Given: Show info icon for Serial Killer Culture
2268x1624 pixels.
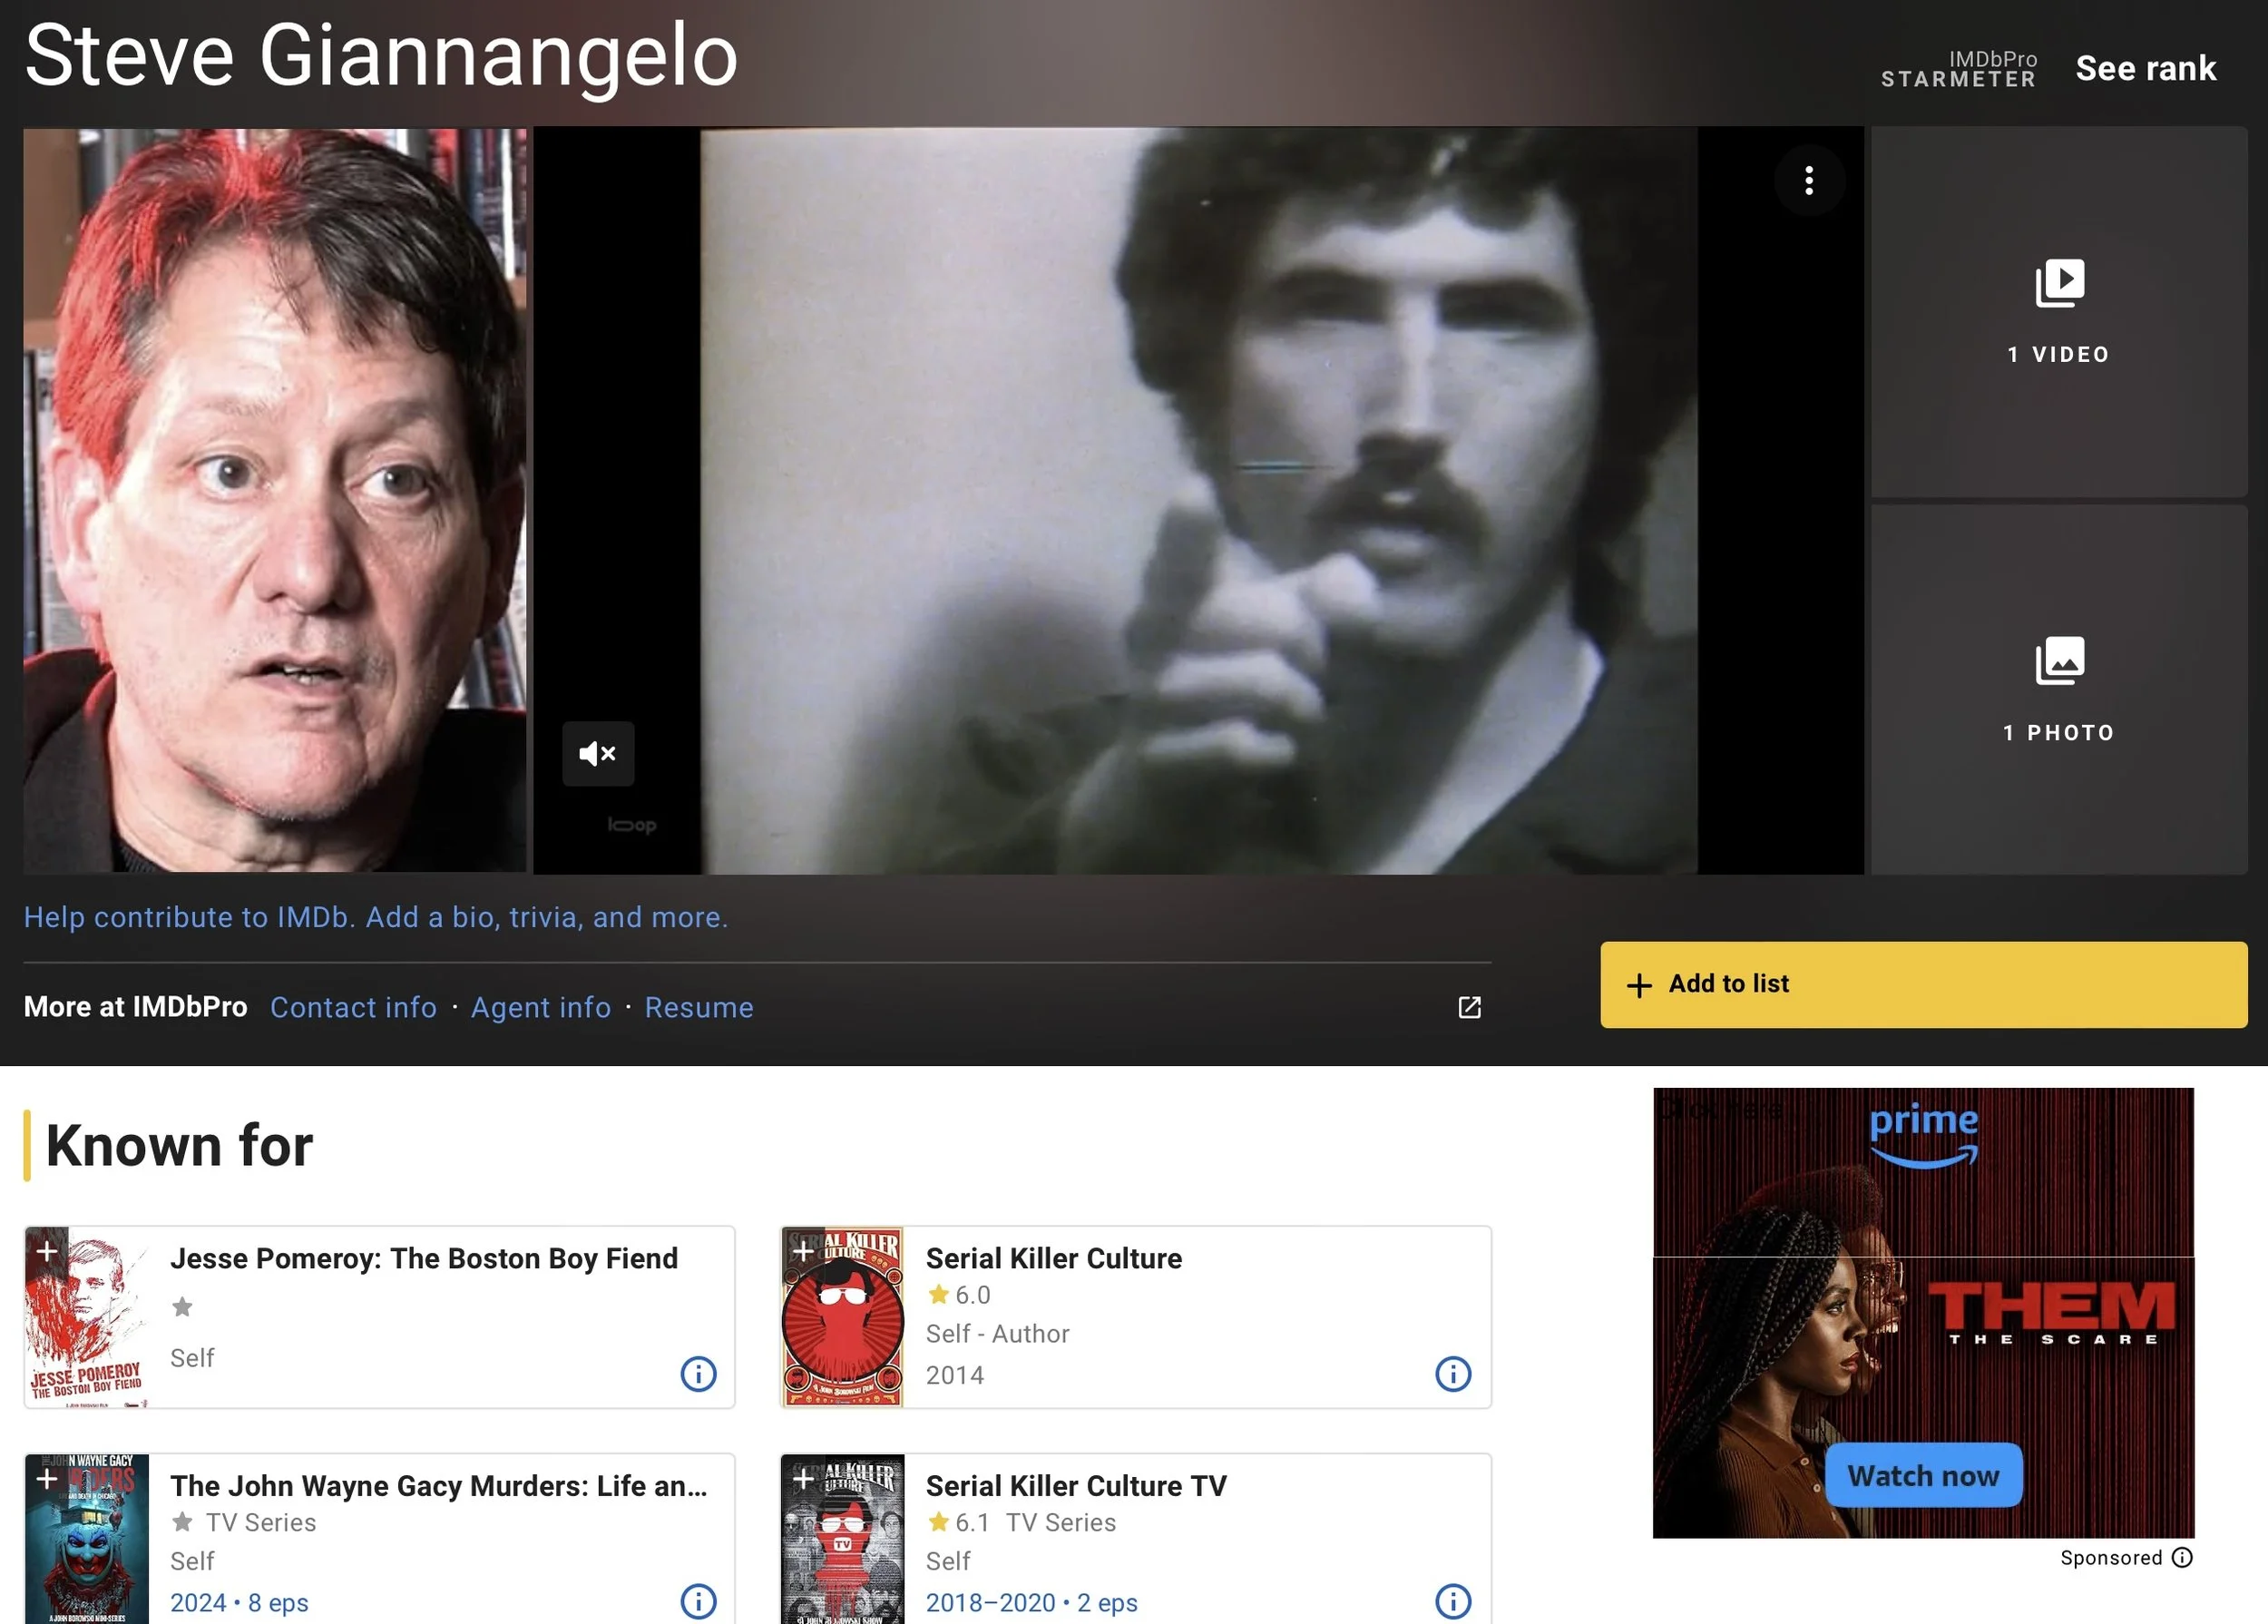Looking at the screenshot, I should pyautogui.click(x=1452, y=1374).
